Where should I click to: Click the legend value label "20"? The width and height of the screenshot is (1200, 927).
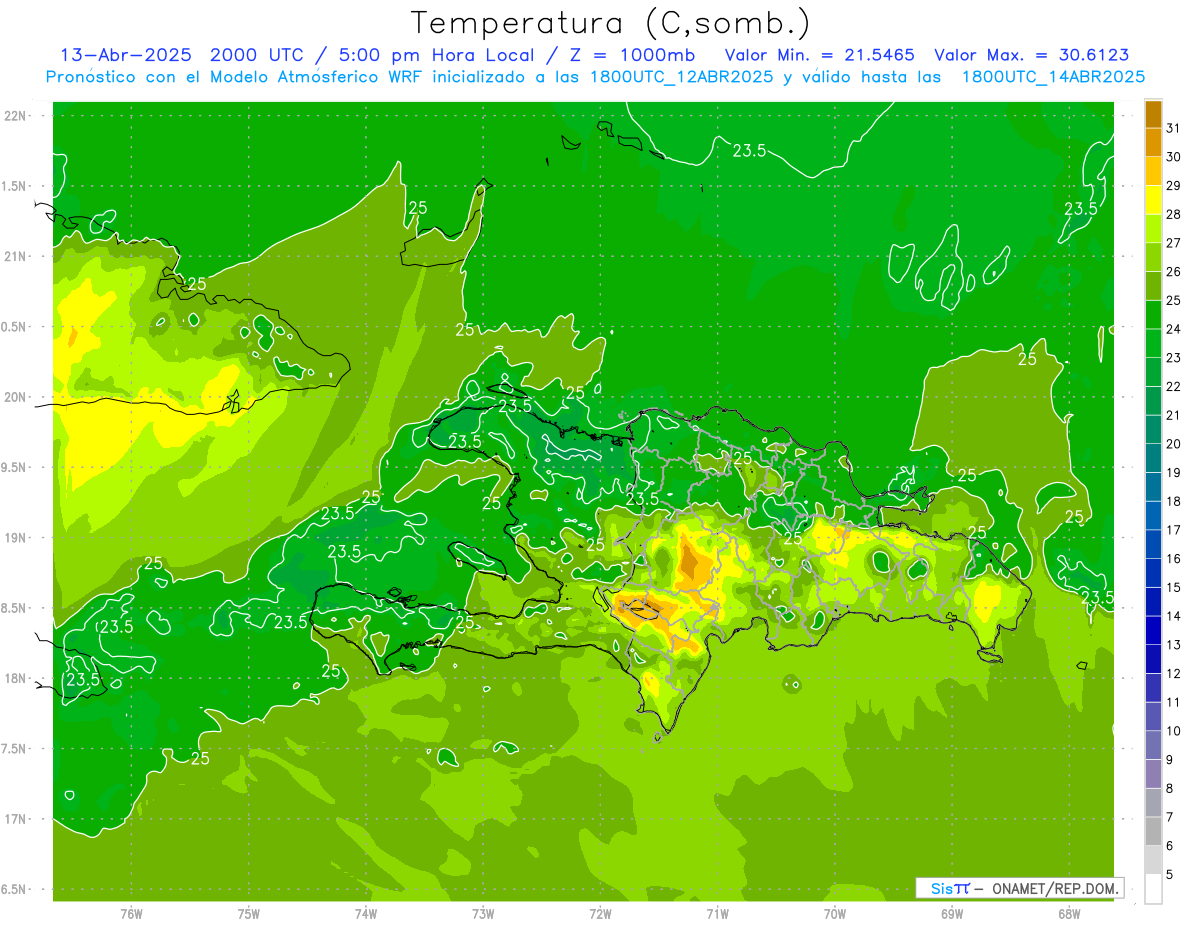coord(1173,444)
